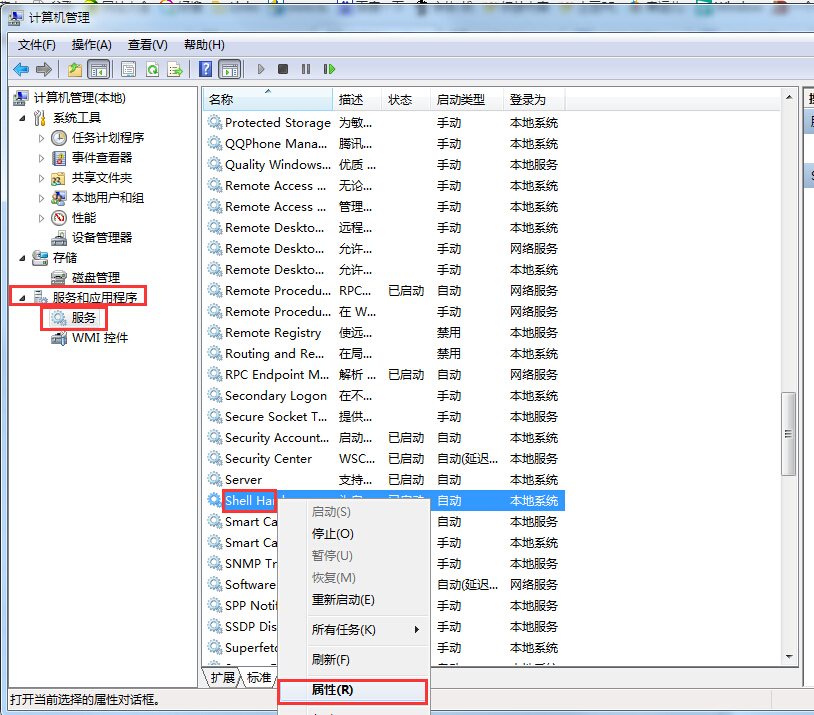The height and width of the screenshot is (715, 814).
Task: Select the Security Center service row
Action: (384, 459)
